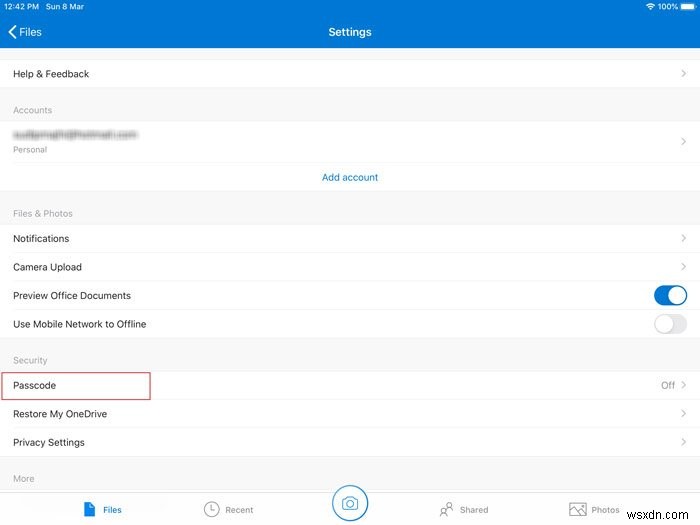Tap the Use Mobile Network to Offline label
This screenshot has height=525, width=700.
point(79,324)
